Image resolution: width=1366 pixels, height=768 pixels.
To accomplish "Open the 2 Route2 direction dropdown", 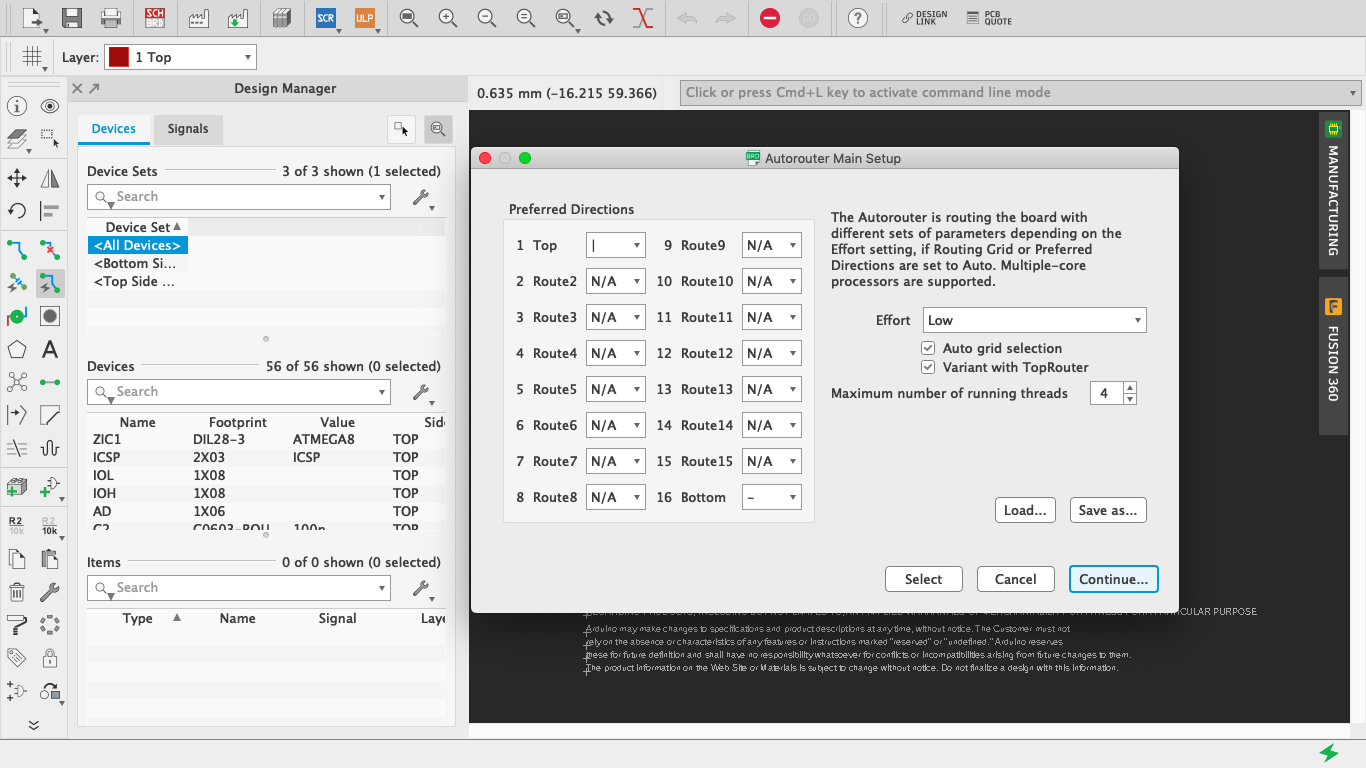I will coord(616,281).
